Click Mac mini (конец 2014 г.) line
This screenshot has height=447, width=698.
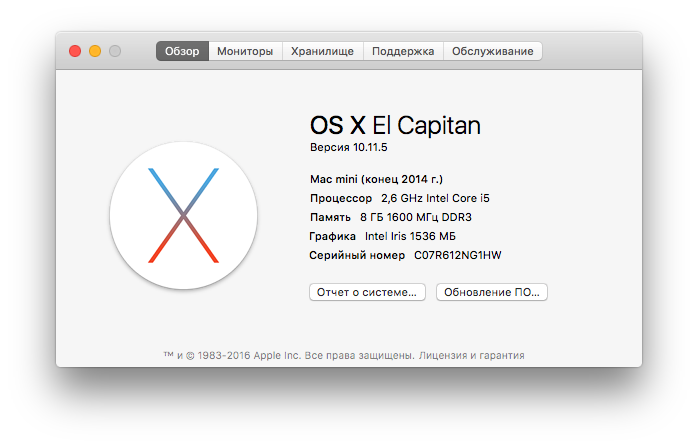pyautogui.click(x=376, y=179)
